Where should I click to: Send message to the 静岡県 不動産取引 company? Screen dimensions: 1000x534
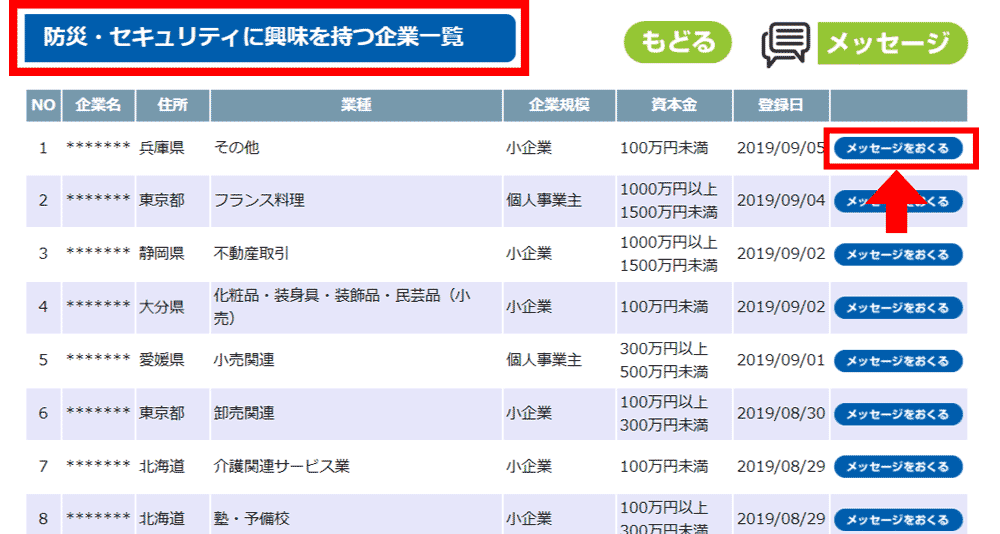tap(897, 255)
